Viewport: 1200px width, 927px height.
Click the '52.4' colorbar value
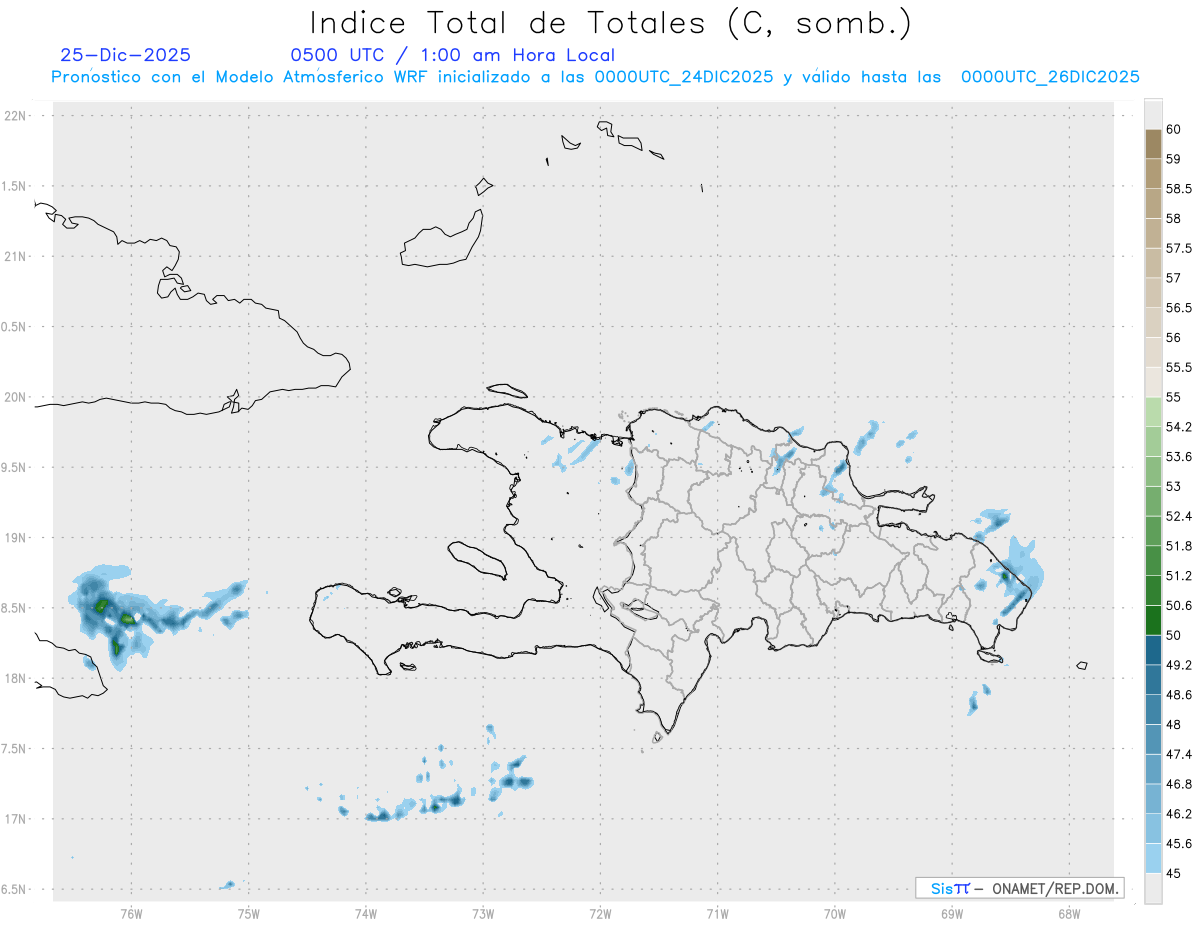pos(1179,516)
